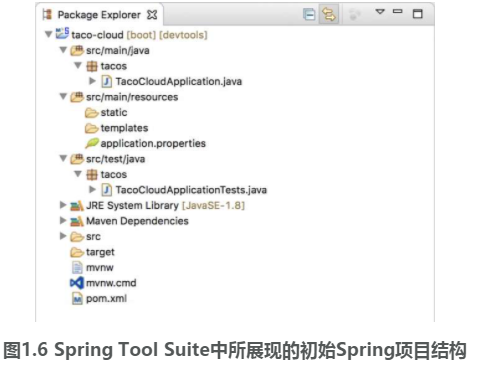The height and width of the screenshot is (368, 482).
Task: Select application.properties file
Action: click(153, 144)
